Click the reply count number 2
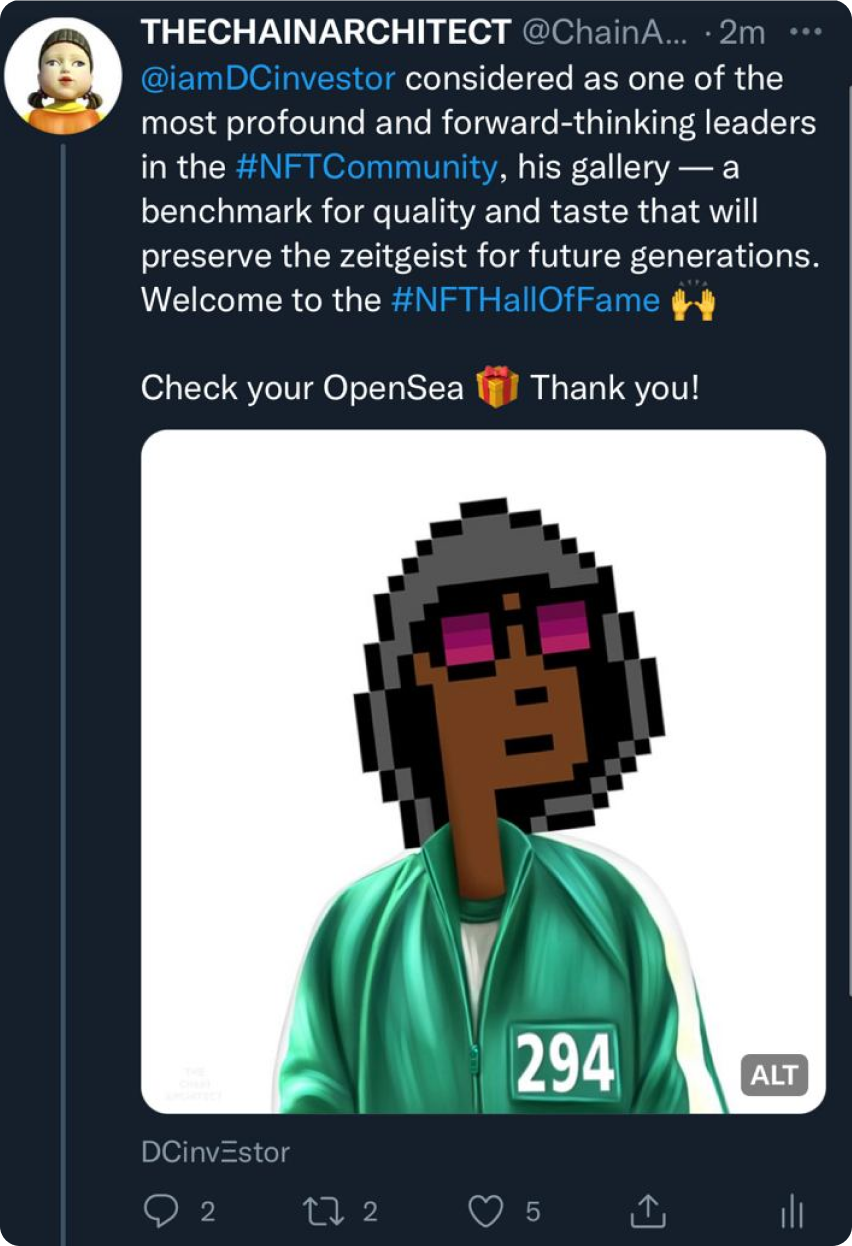The image size is (852, 1246). tap(207, 1212)
